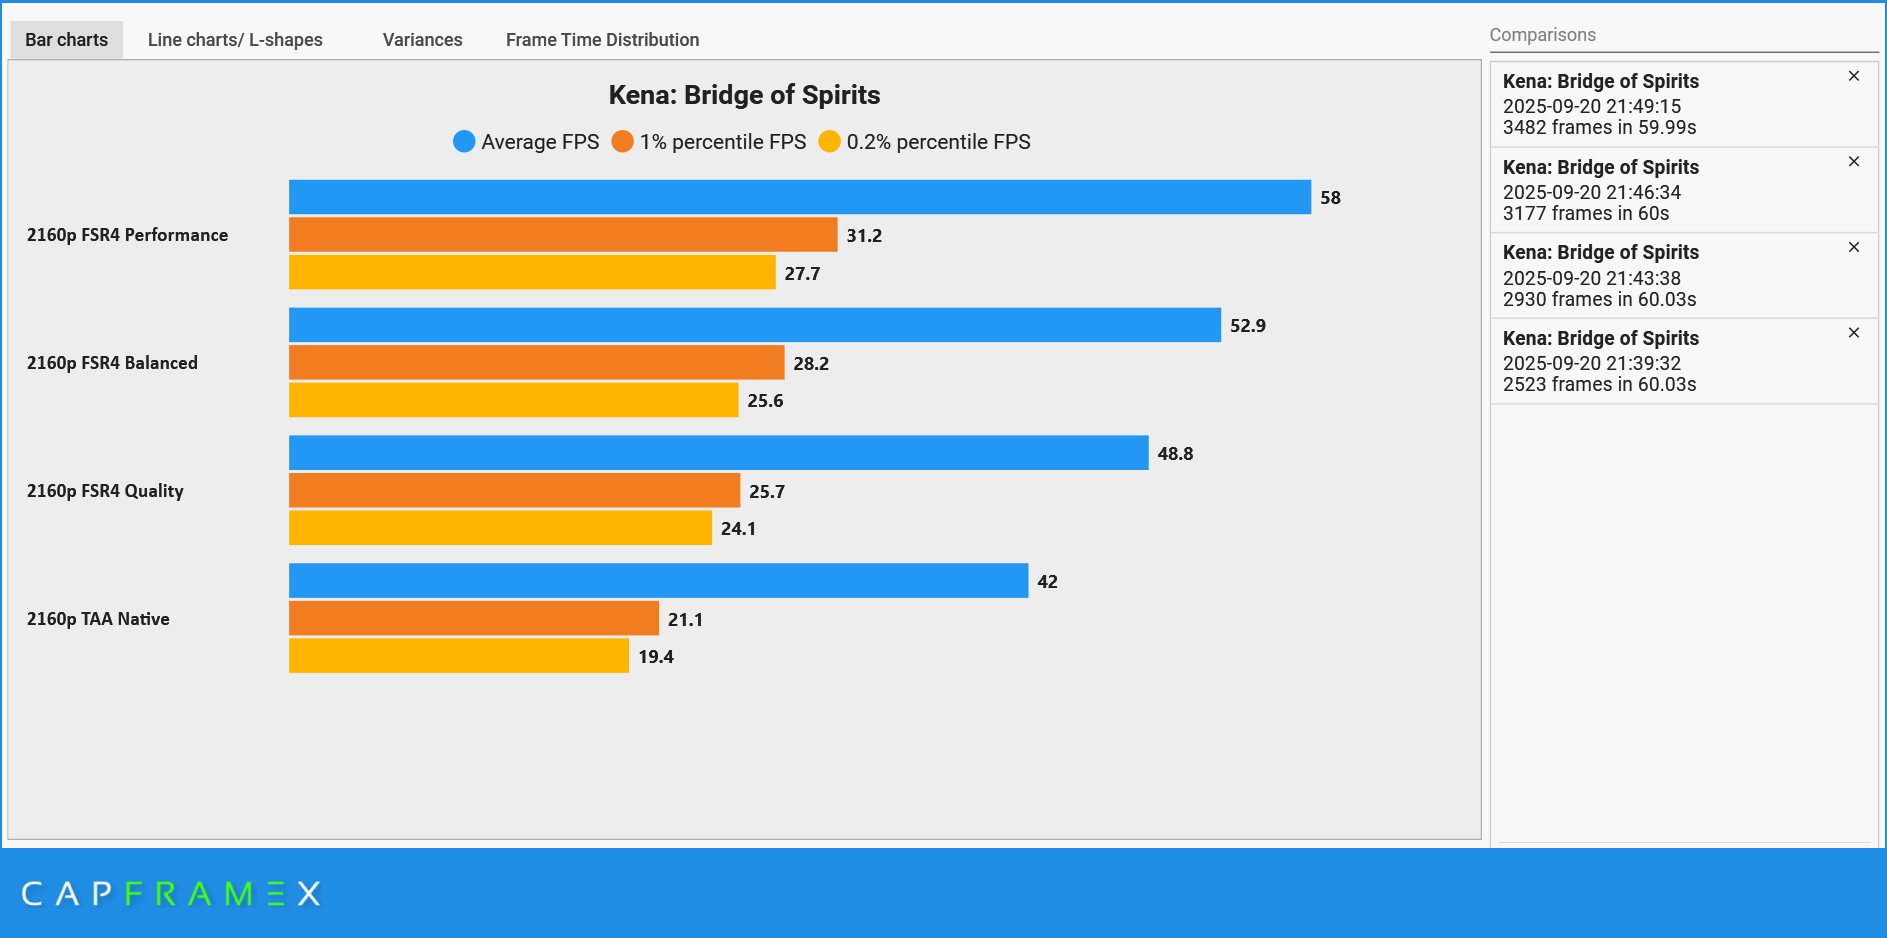This screenshot has height=938, width=1887.
Task: Select the Bar charts tab
Action: 65,39
